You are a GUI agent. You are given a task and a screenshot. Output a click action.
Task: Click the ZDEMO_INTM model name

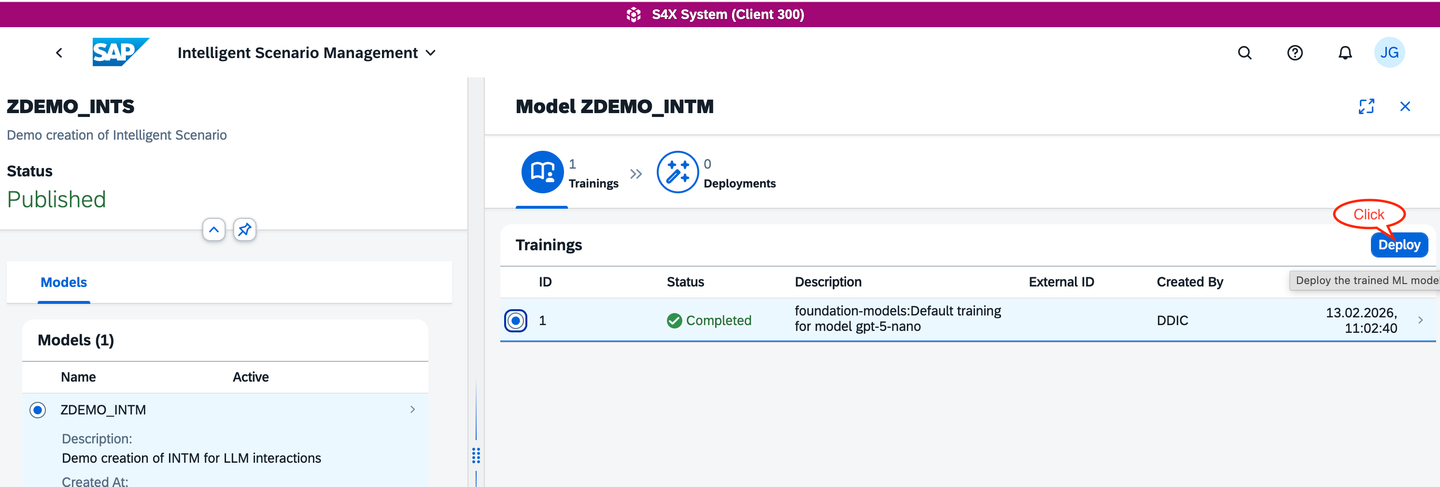[103, 410]
